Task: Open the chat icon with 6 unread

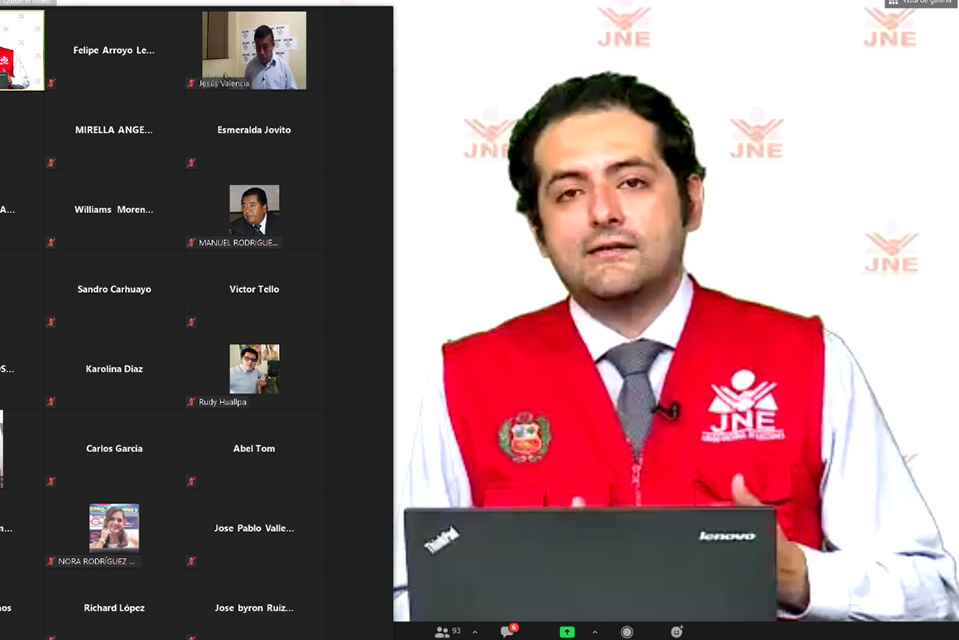Action: pyautogui.click(x=509, y=631)
